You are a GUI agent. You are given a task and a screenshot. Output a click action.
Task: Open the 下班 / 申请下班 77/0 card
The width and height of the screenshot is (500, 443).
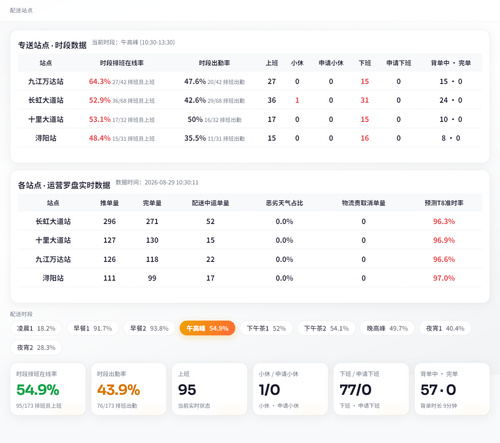(x=371, y=389)
